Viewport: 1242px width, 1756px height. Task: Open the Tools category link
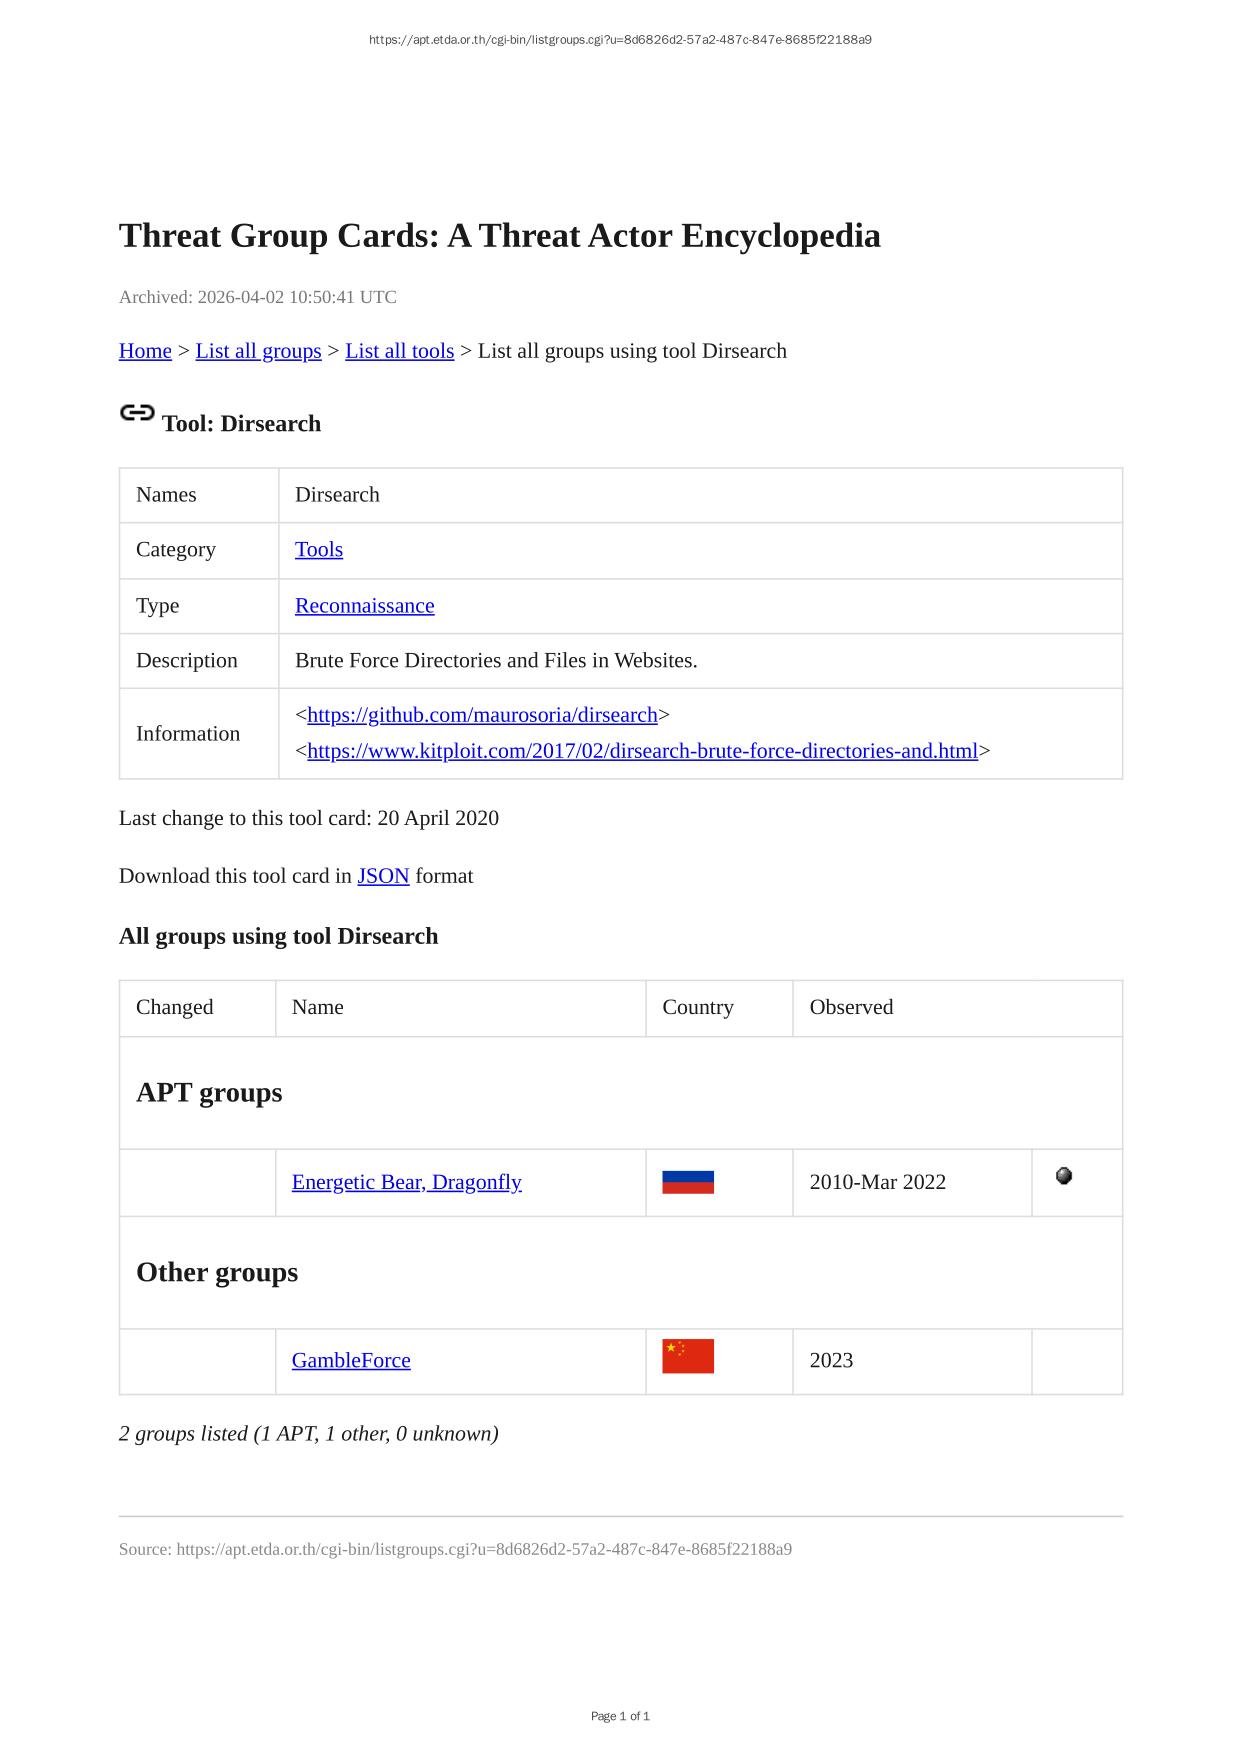(319, 550)
